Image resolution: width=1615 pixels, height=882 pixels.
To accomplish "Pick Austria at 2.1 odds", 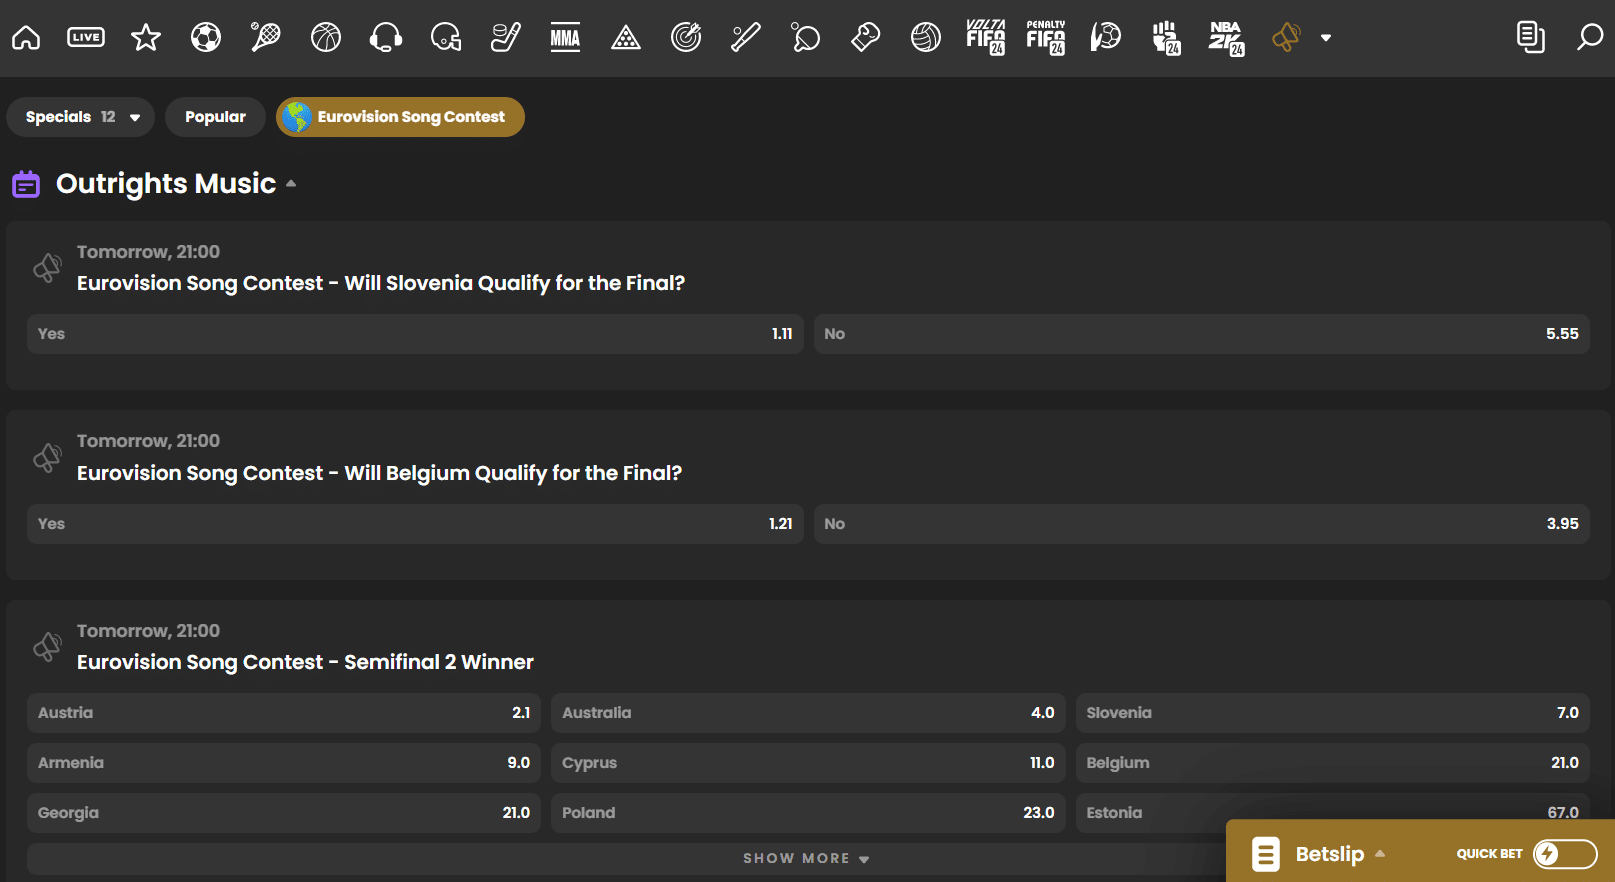I will (284, 713).
